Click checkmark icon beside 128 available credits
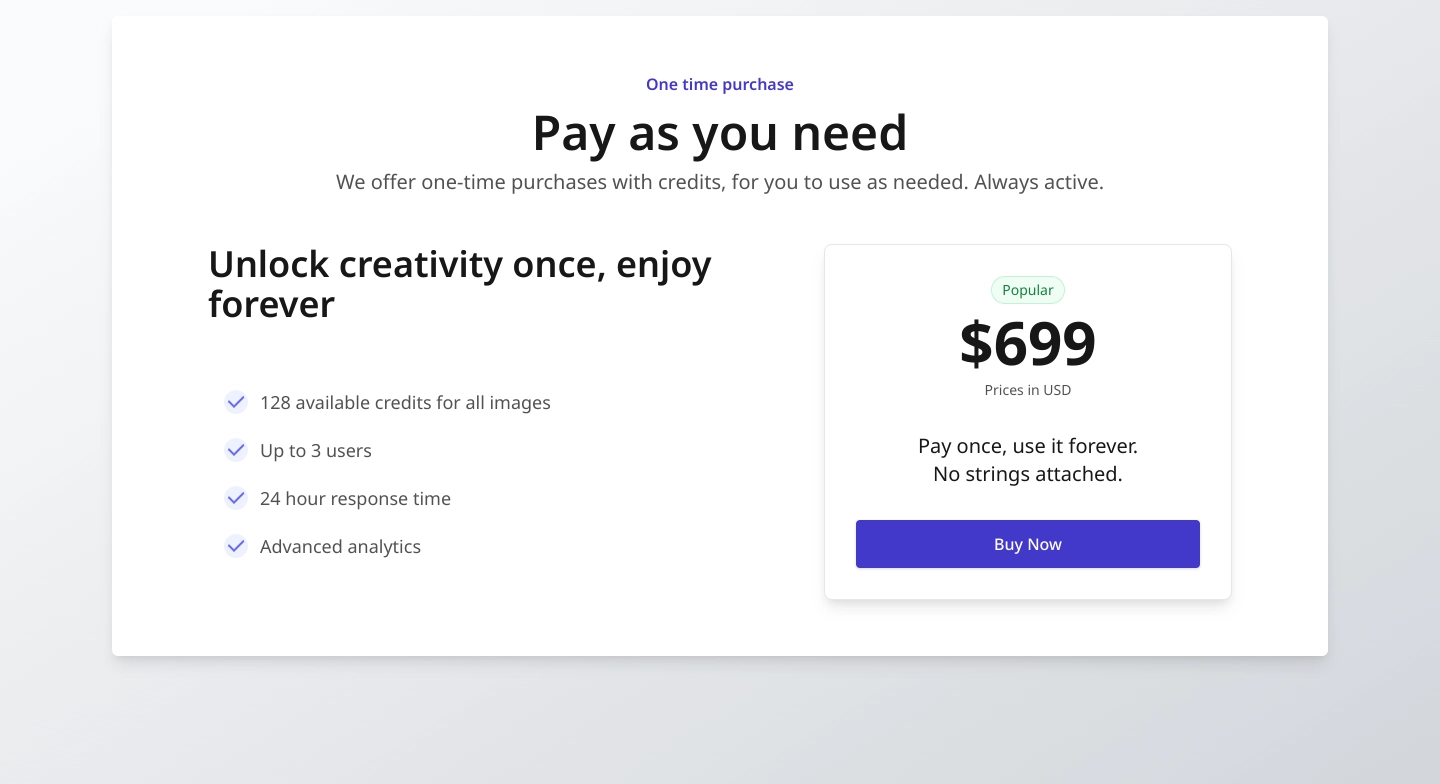The height and width of the screenshot is (784, 1440). pyautogui.click(x=236, y=402)
